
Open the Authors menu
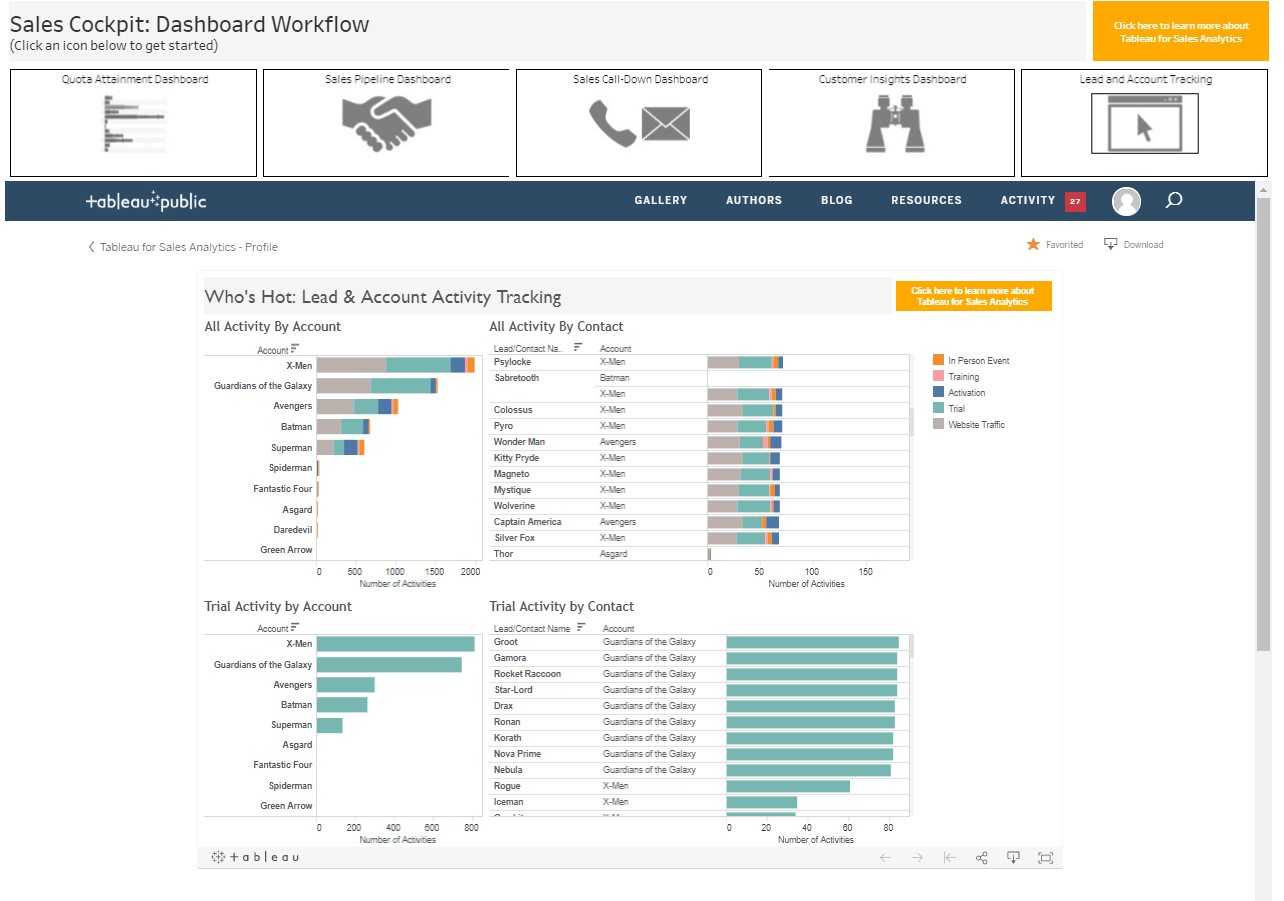point(754,200)
